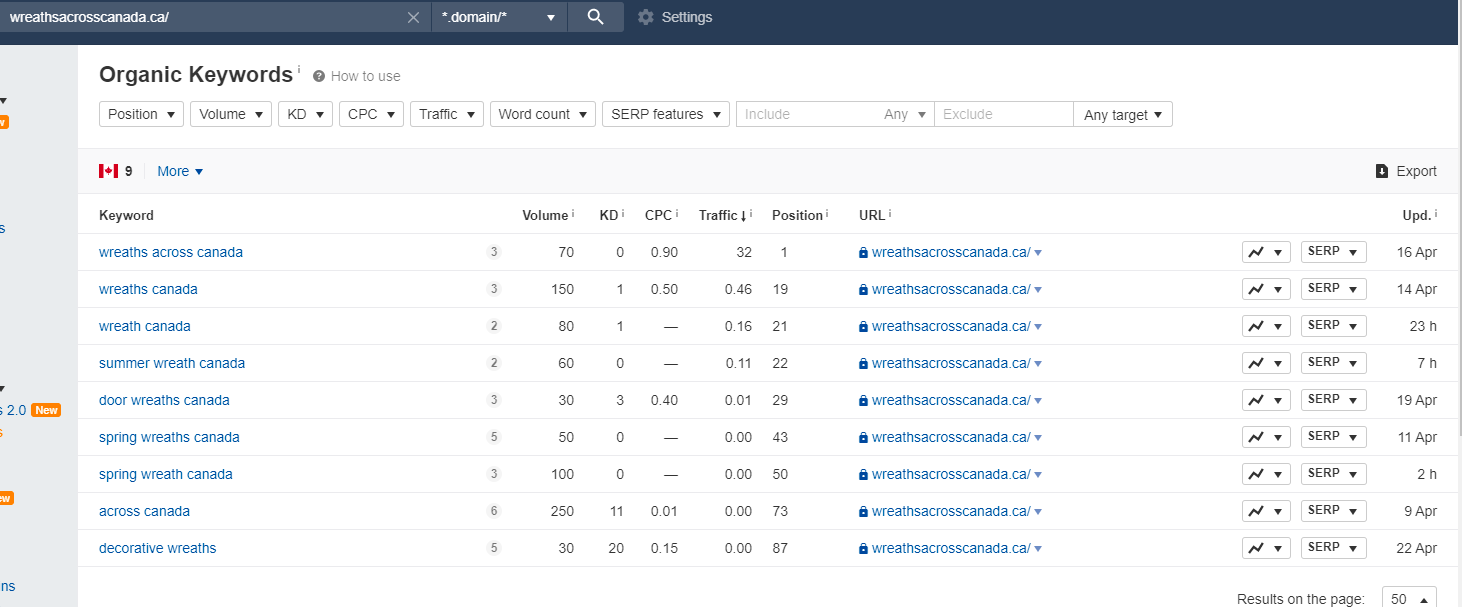Open keyword link door wreaths canada
Screen dimensions: 1462x607
pyautogui.click(x=164, y=400)
